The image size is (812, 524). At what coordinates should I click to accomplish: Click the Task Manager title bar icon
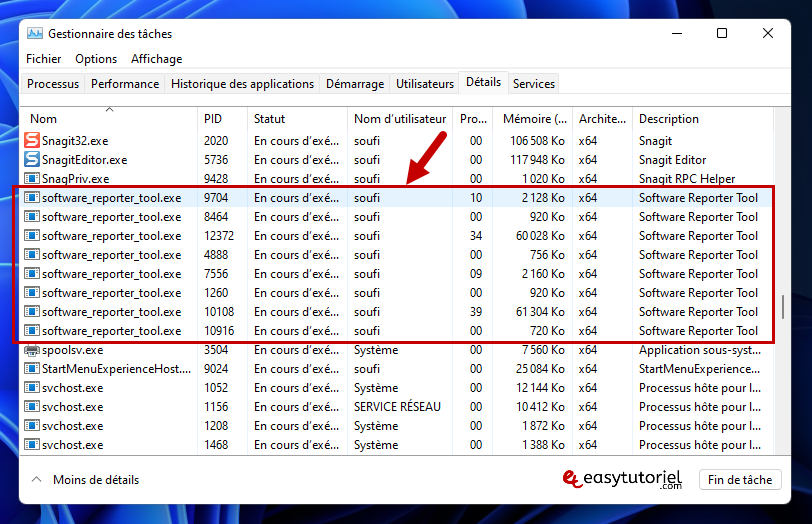pyautogui.click(x=35, y=34)
